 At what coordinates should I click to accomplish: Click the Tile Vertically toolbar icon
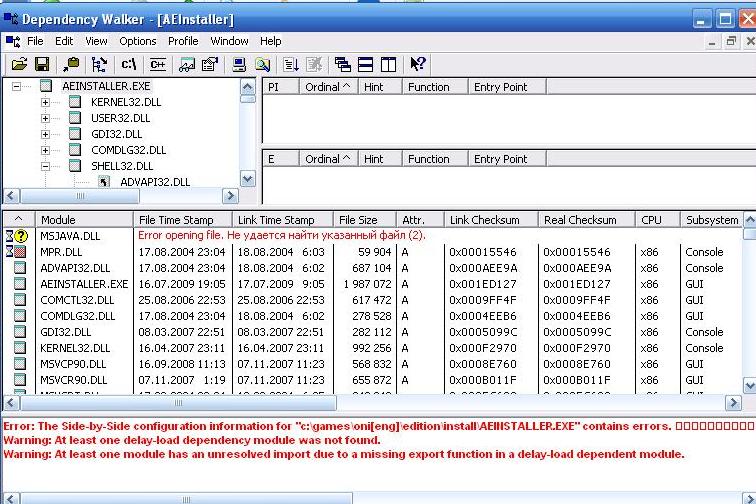(x=388, y=65)
